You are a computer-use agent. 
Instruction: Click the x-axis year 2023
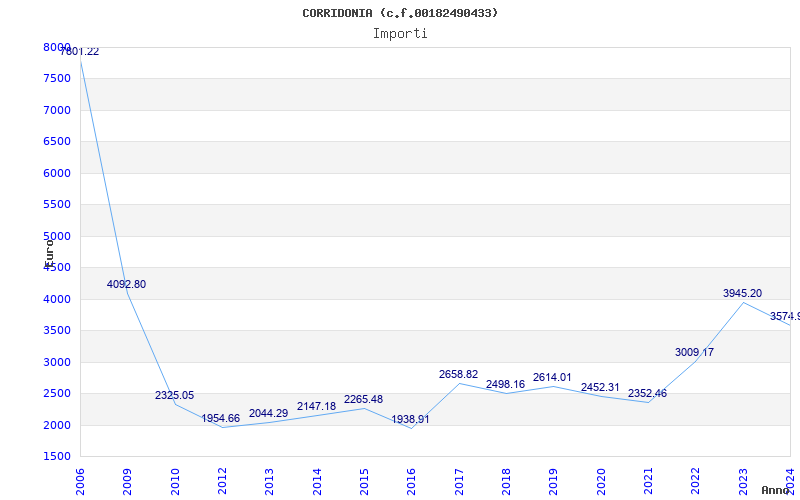click(x=743, y=482)
